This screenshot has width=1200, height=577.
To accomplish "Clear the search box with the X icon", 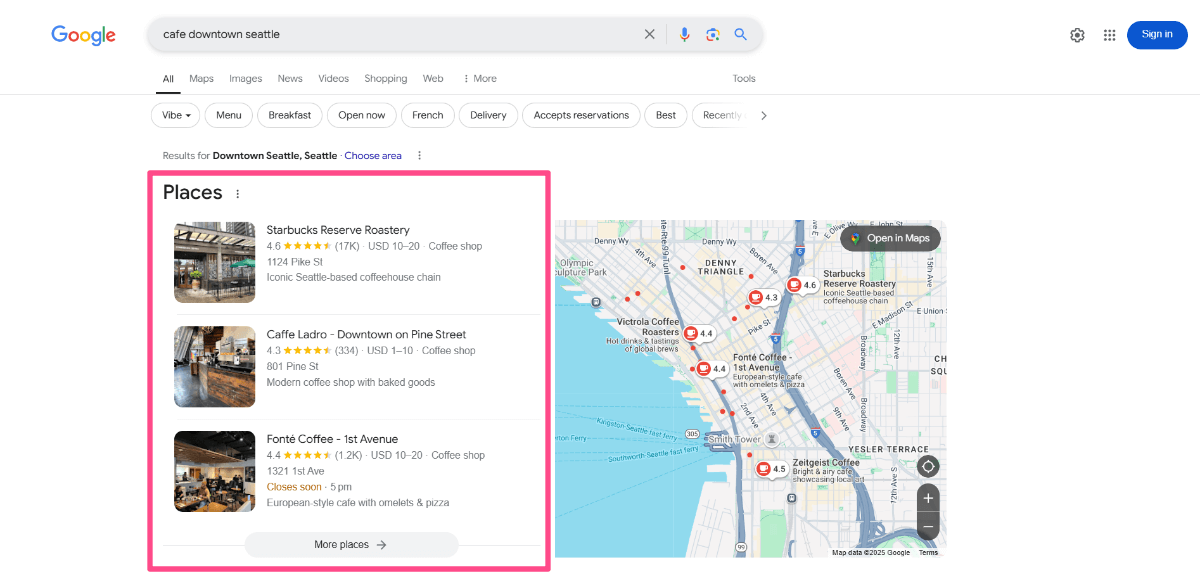I will (x=650, y=34).
